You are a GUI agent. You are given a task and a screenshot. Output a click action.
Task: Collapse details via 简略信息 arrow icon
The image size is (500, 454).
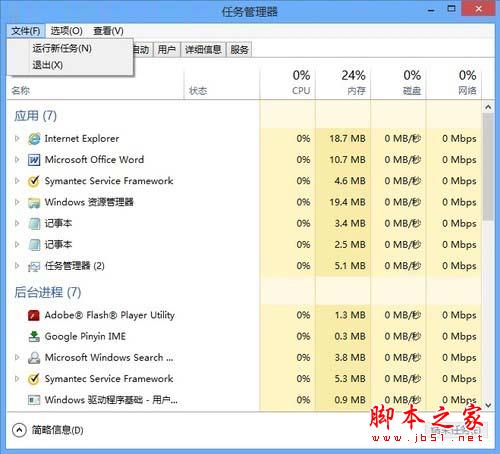pyautogui.click(x=19, y=430)
